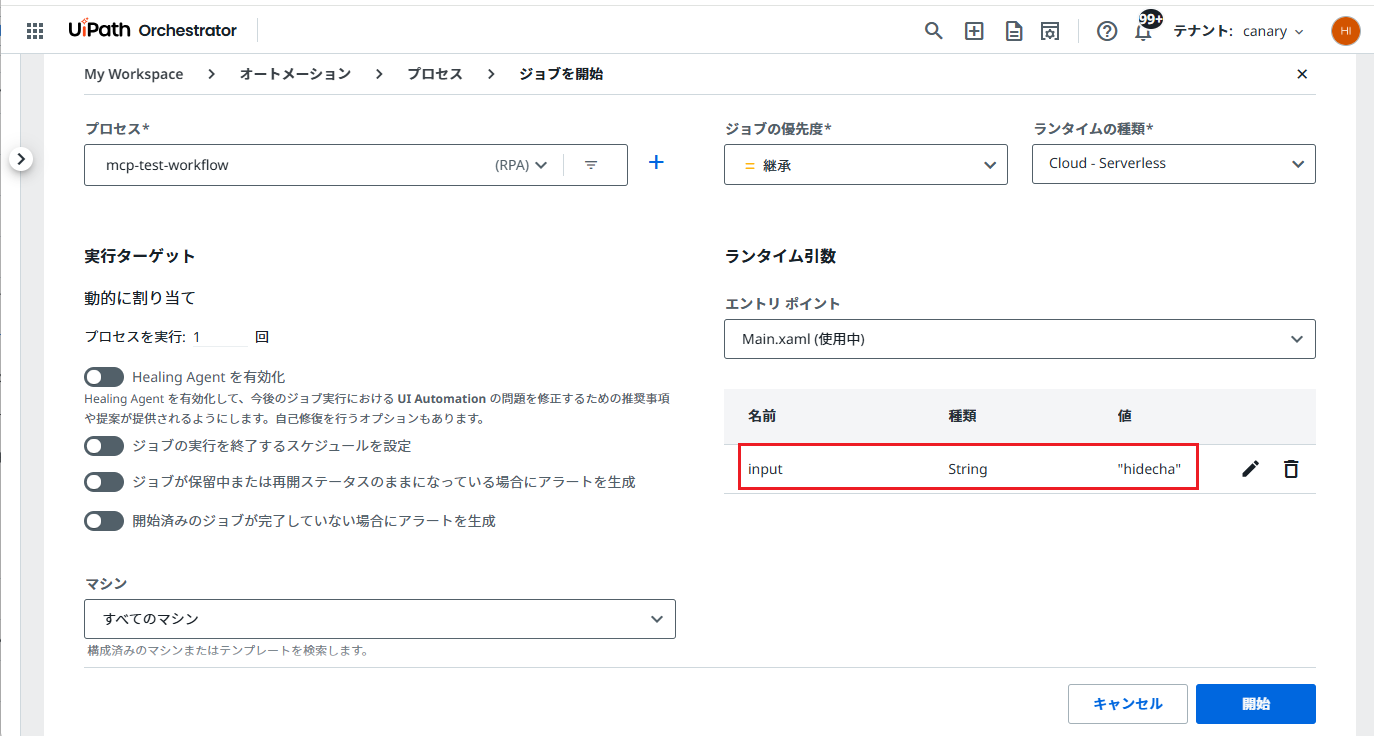The height and width of the screenshot is (736, 1374).
Task: Click the UiPath Orchestrator logo
Action: point(153,30)
